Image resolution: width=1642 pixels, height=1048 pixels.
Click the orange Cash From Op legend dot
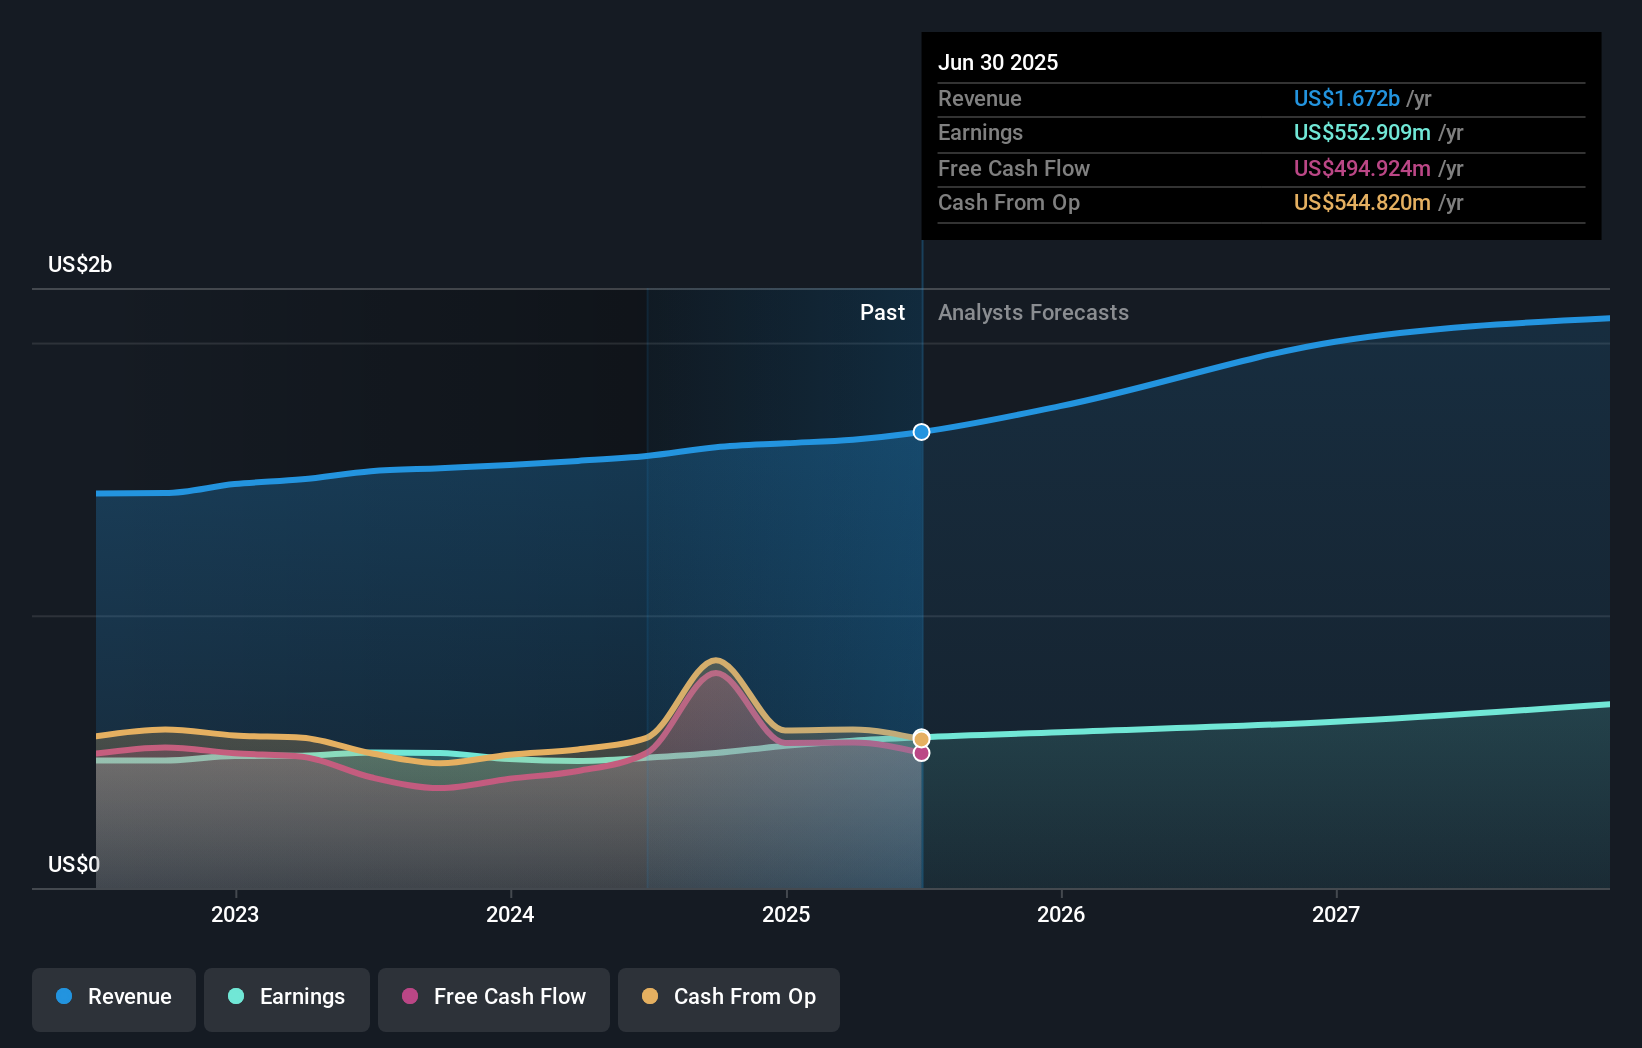(x=650, y=997)
